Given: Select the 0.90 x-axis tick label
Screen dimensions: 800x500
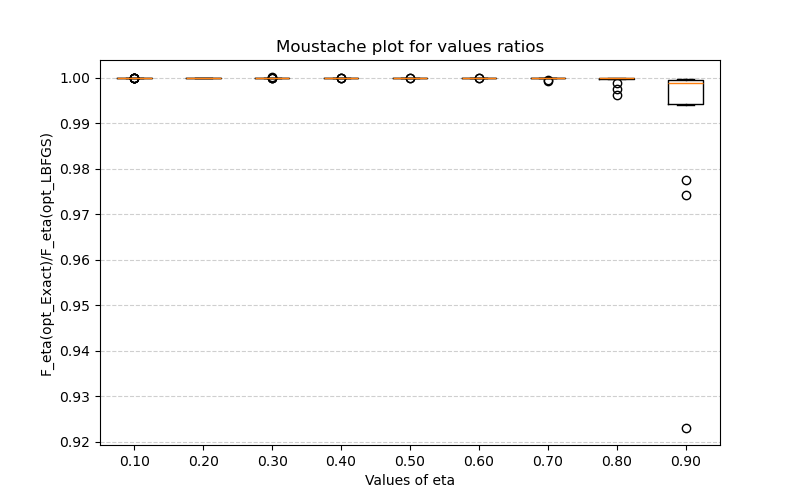Looking at the screenshot, I should point(686,462).
